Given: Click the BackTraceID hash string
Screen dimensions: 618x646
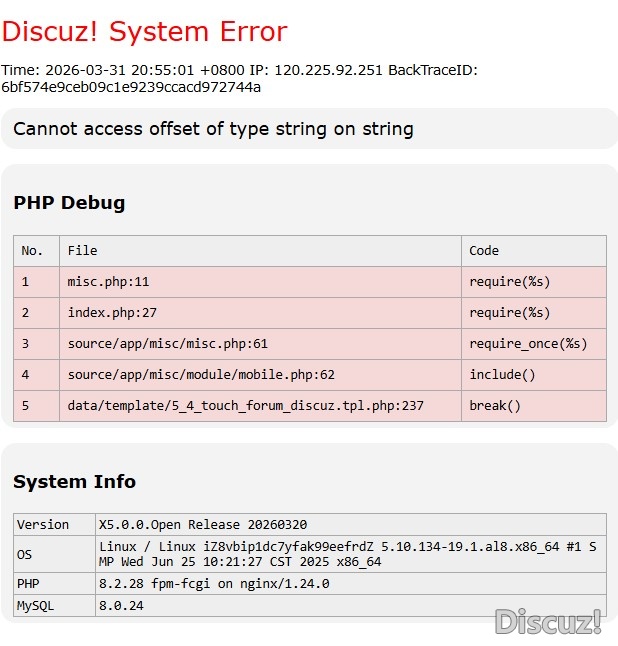Looking at the screenshot, I should pyautogui.click(x=131, y=87).
